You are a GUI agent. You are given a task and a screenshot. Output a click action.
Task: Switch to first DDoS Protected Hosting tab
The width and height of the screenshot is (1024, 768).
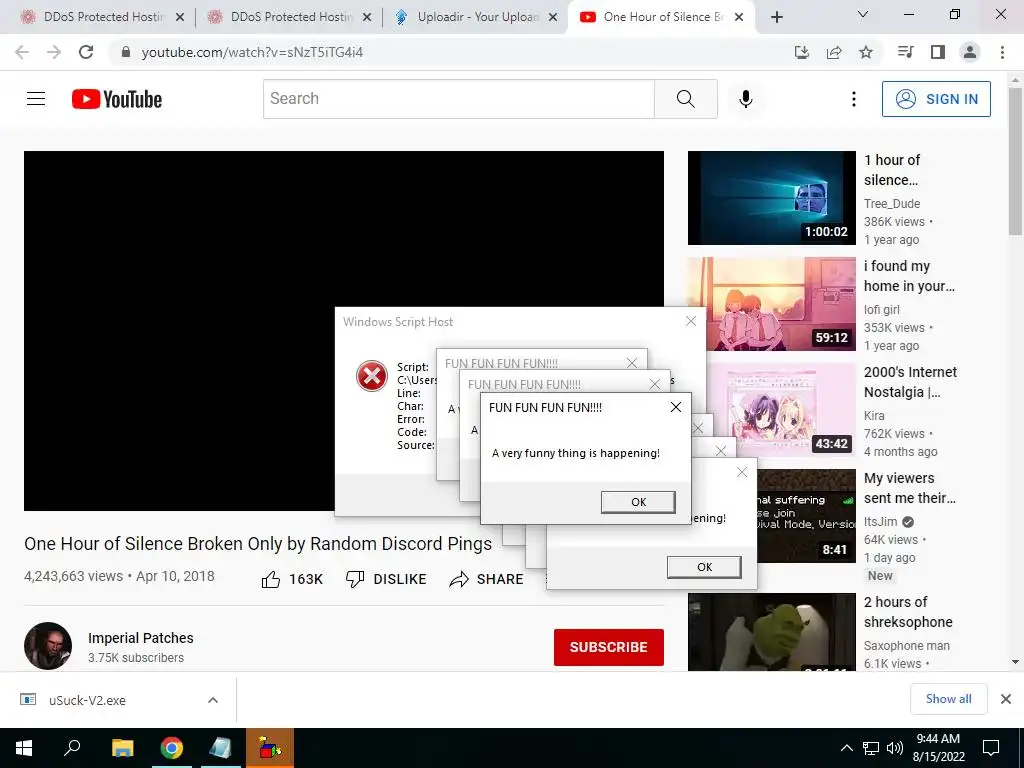coord(103,17)
